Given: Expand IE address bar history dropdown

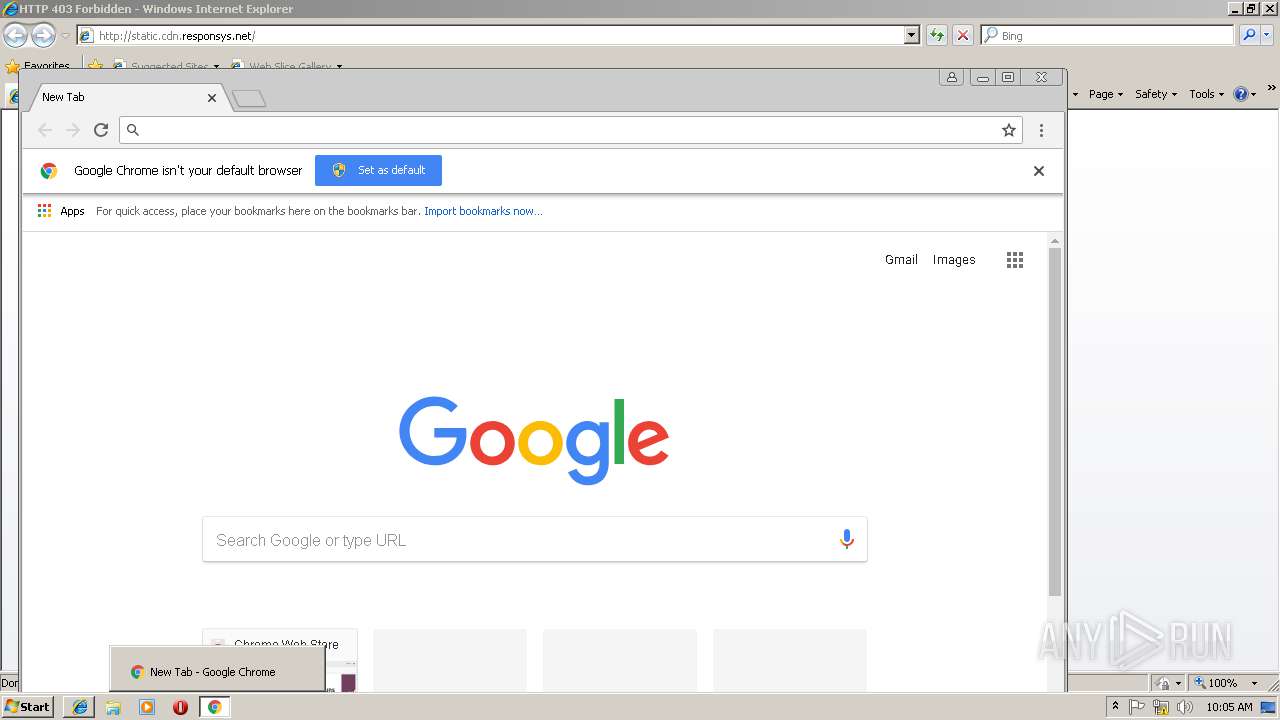Looking at the screenshot, I should 912,35.
